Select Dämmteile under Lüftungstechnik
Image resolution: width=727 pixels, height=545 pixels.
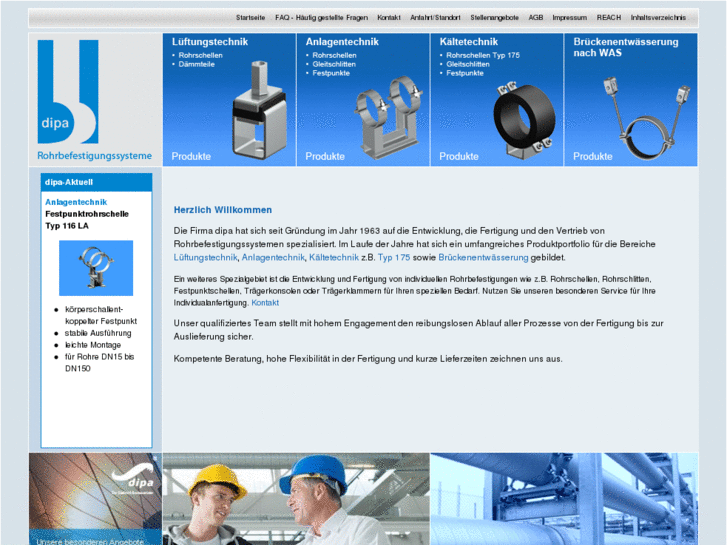[197, 64]
